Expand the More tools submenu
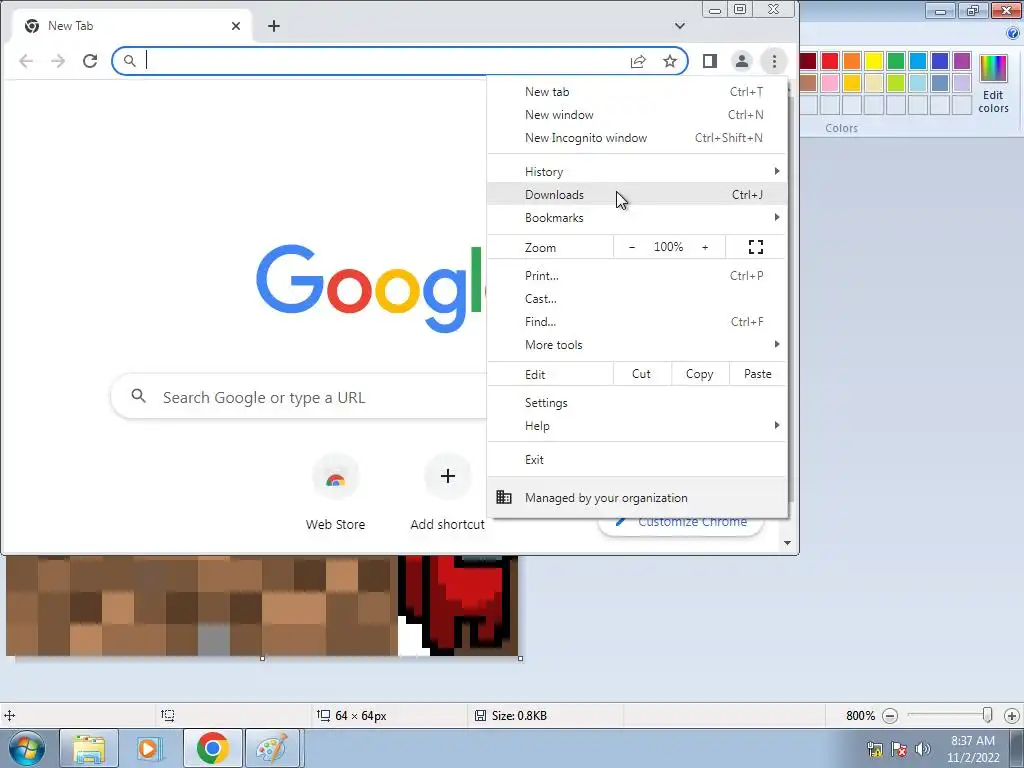1024x768 pixels. (637, 345)
